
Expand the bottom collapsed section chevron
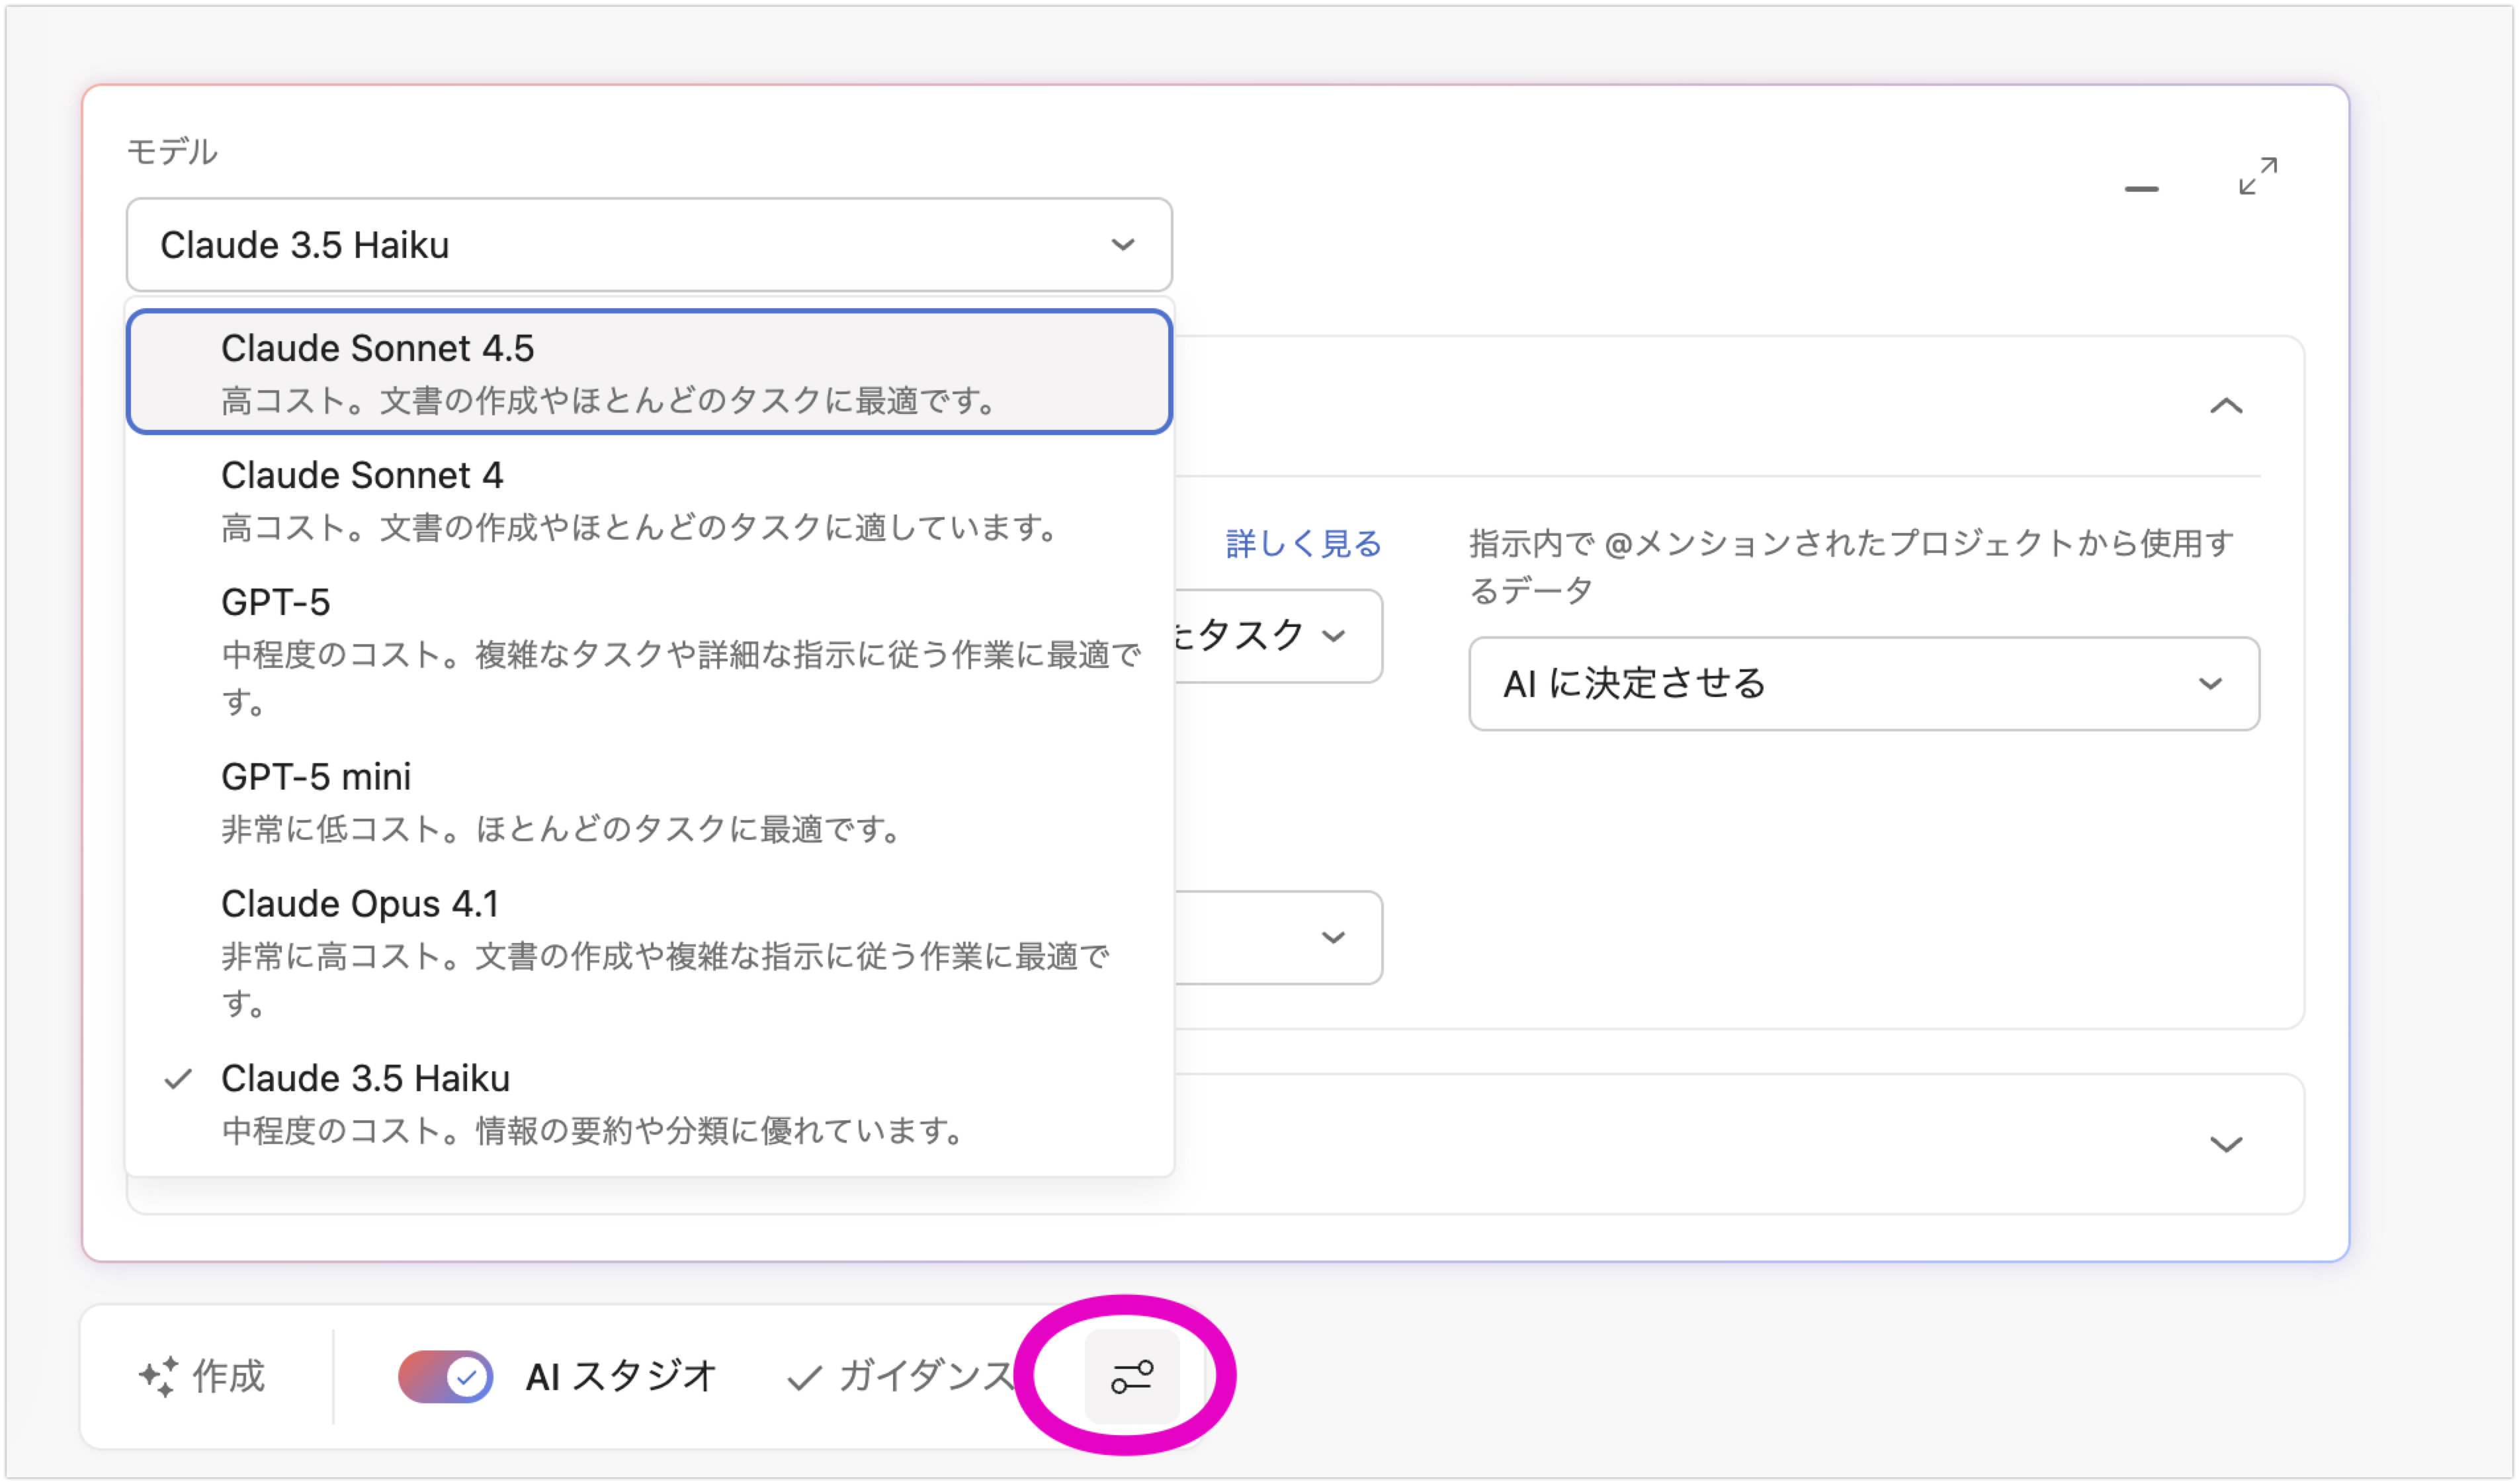coord(2225,1144)
